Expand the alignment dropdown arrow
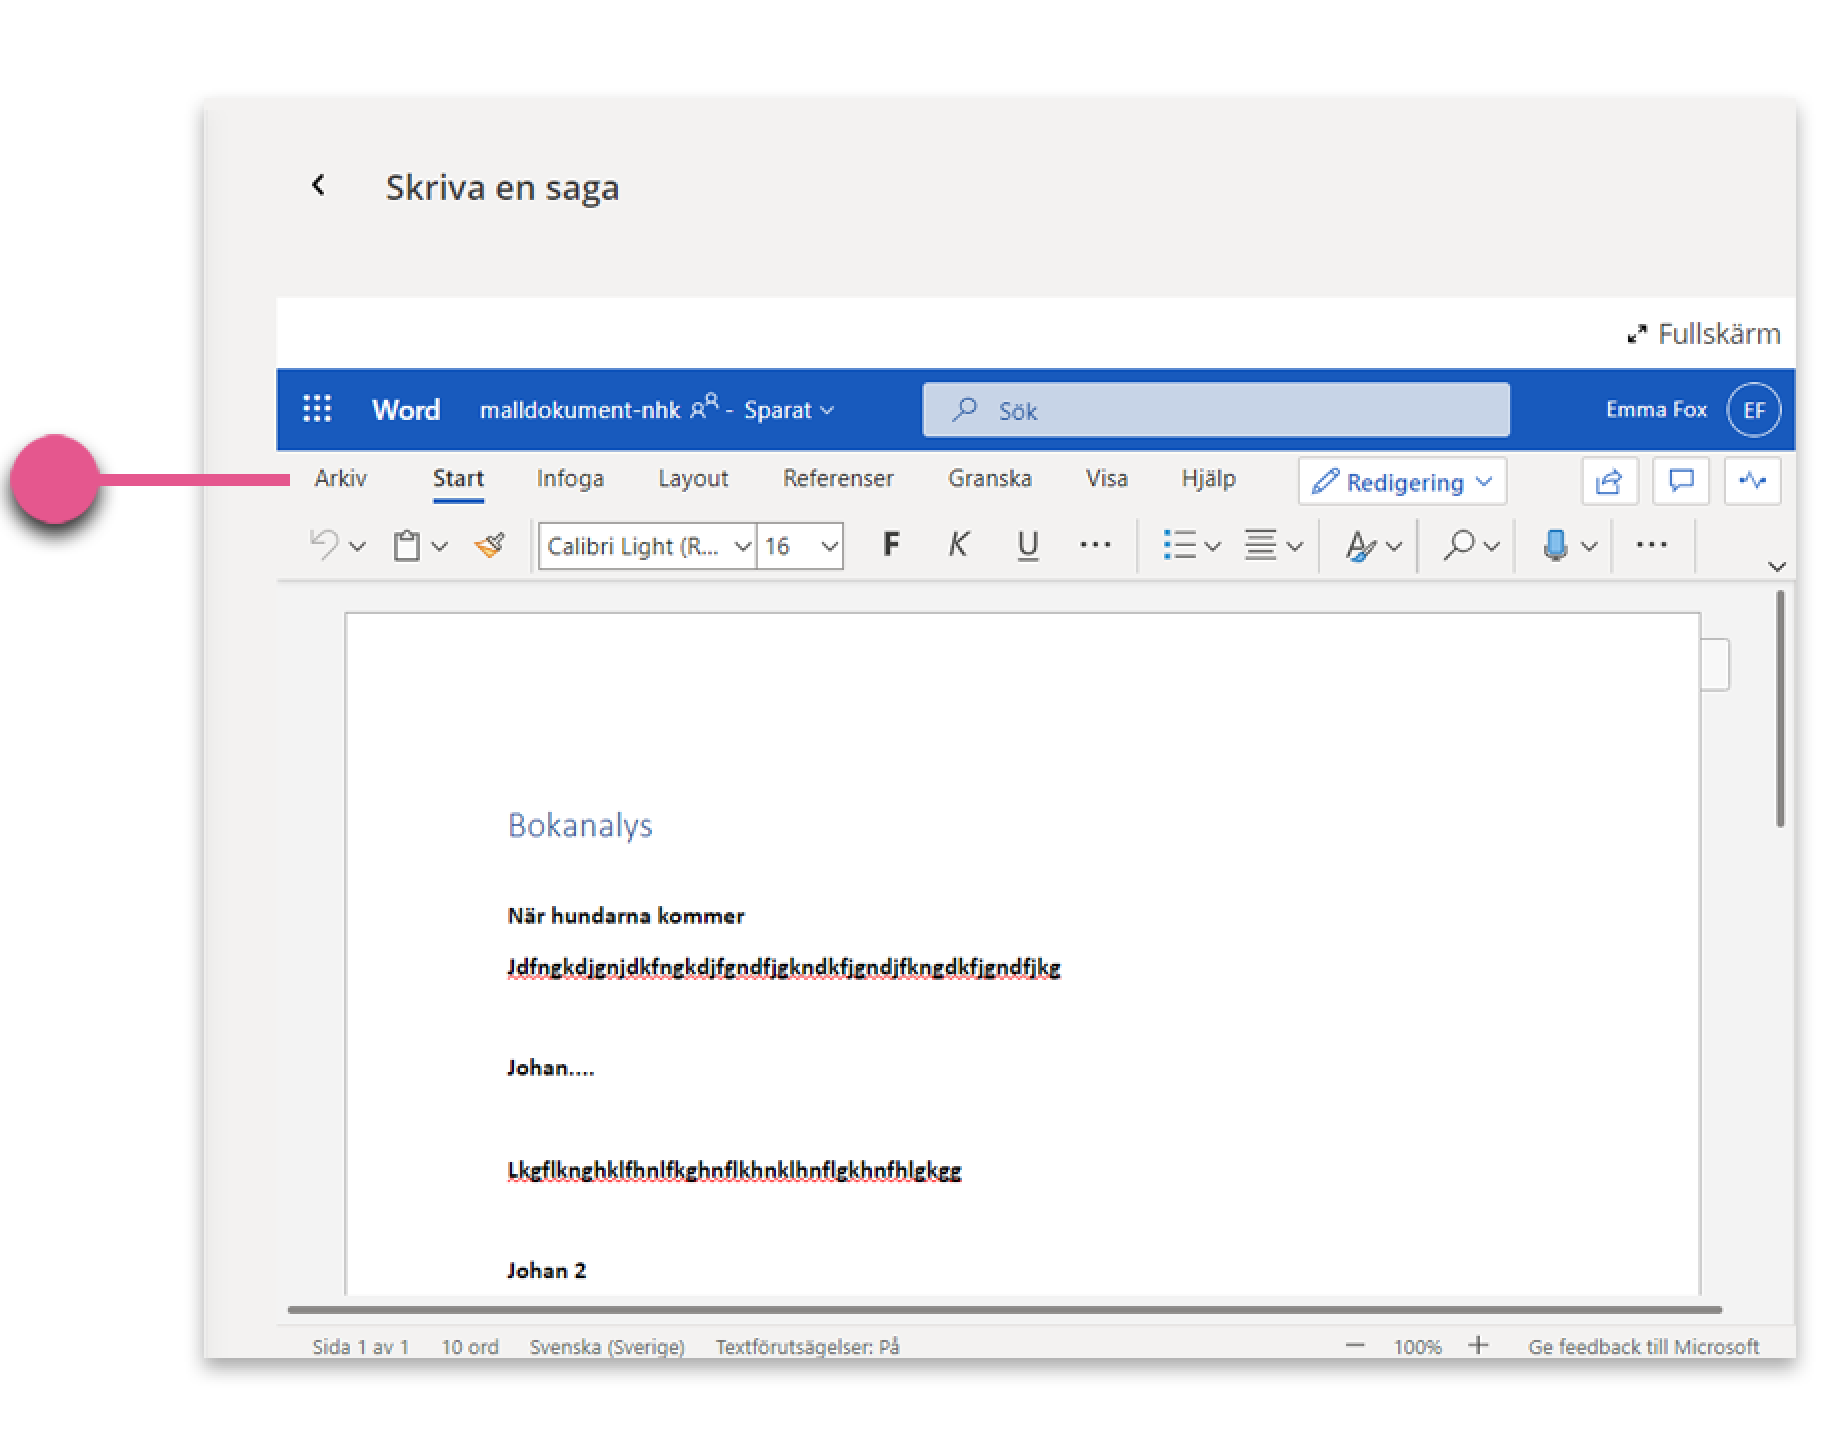The width and height of the screenshot is (1848, 1432). (x=1294, y=546)
